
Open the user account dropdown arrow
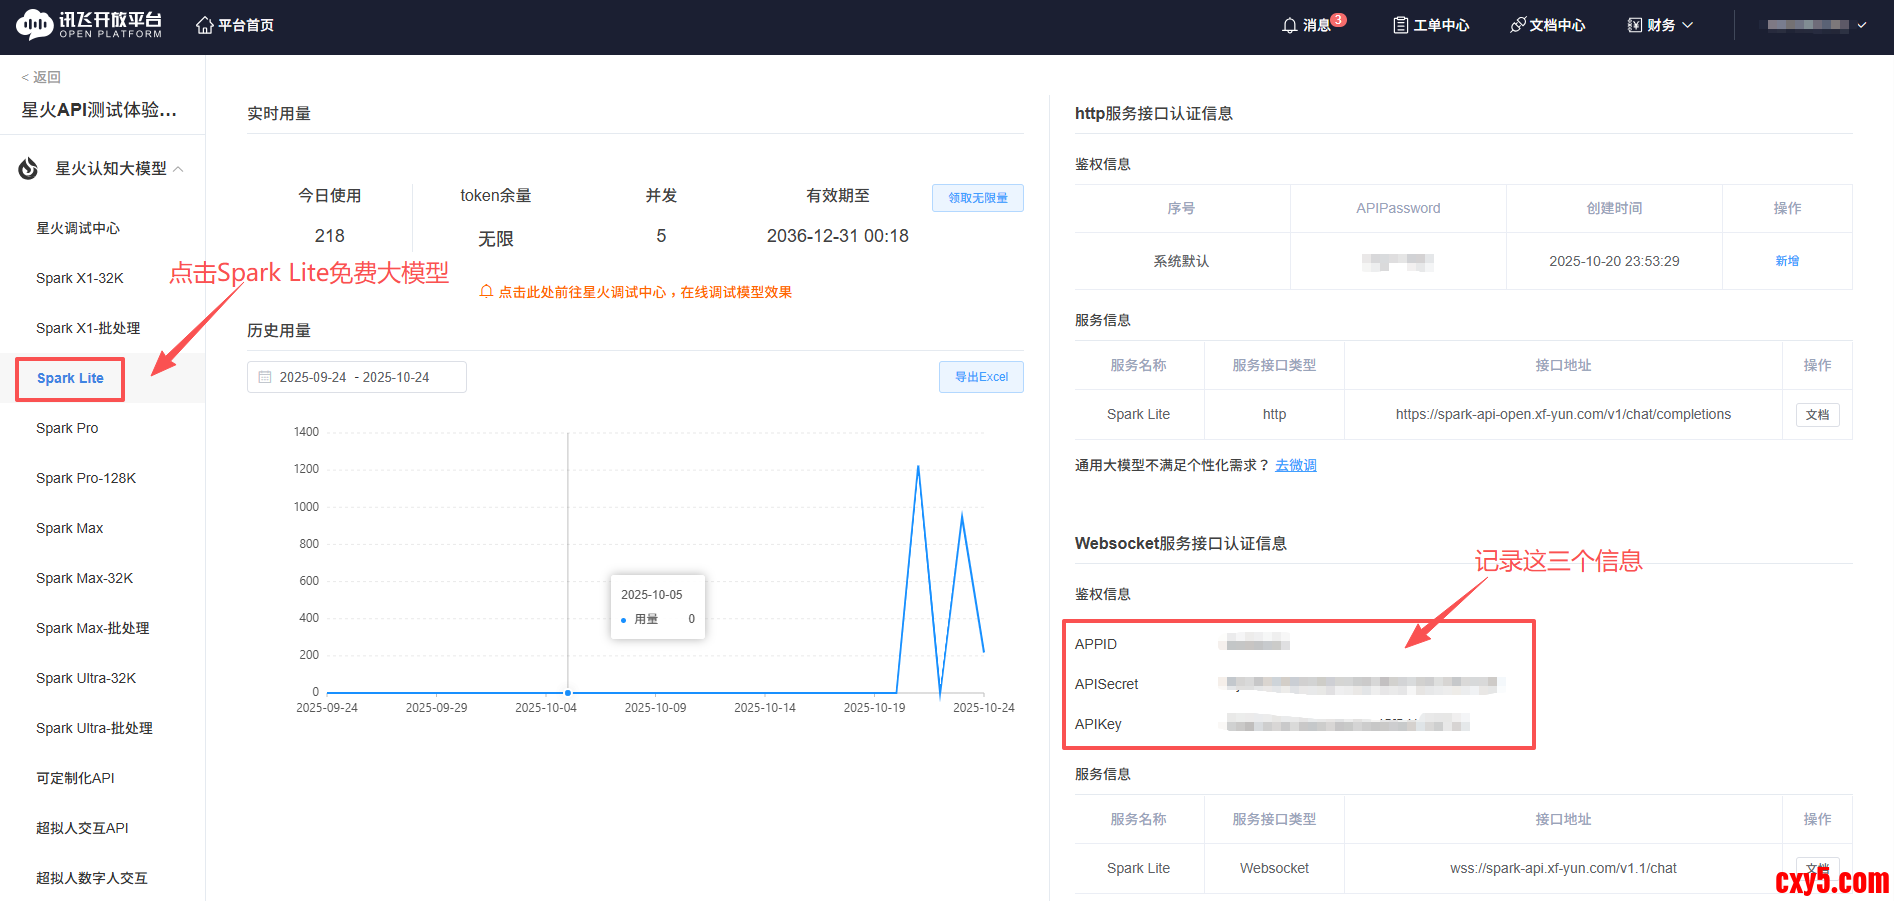click(x=1862, y=25)
